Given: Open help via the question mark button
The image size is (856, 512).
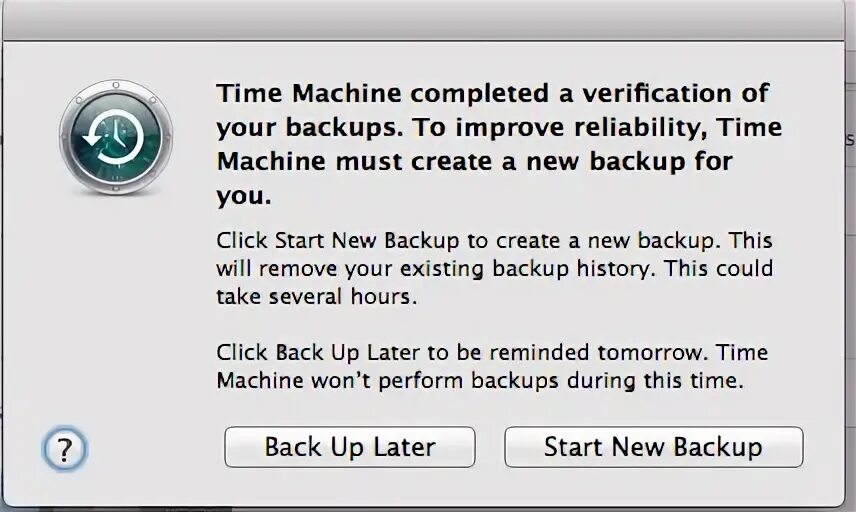Looking at the screenshot, I should tap(65, 449).
